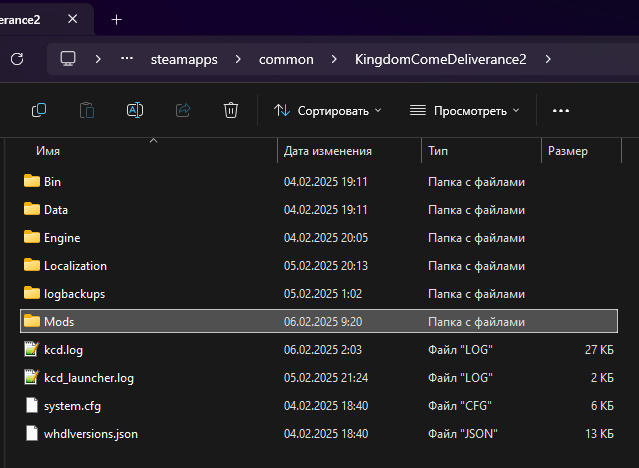Select the Mods folder
639x468 pixels.
click(59, 322)
